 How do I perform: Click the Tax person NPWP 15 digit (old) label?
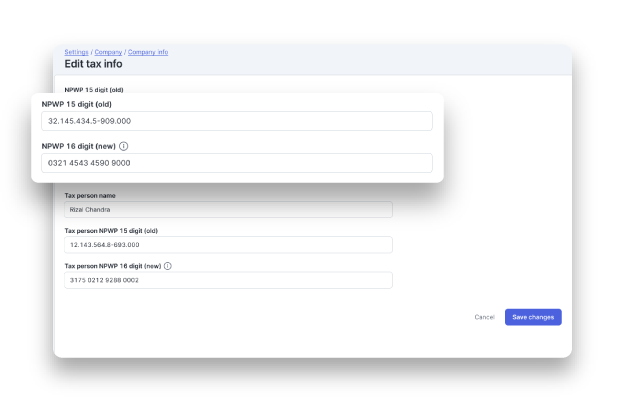[x=111, y=231]
